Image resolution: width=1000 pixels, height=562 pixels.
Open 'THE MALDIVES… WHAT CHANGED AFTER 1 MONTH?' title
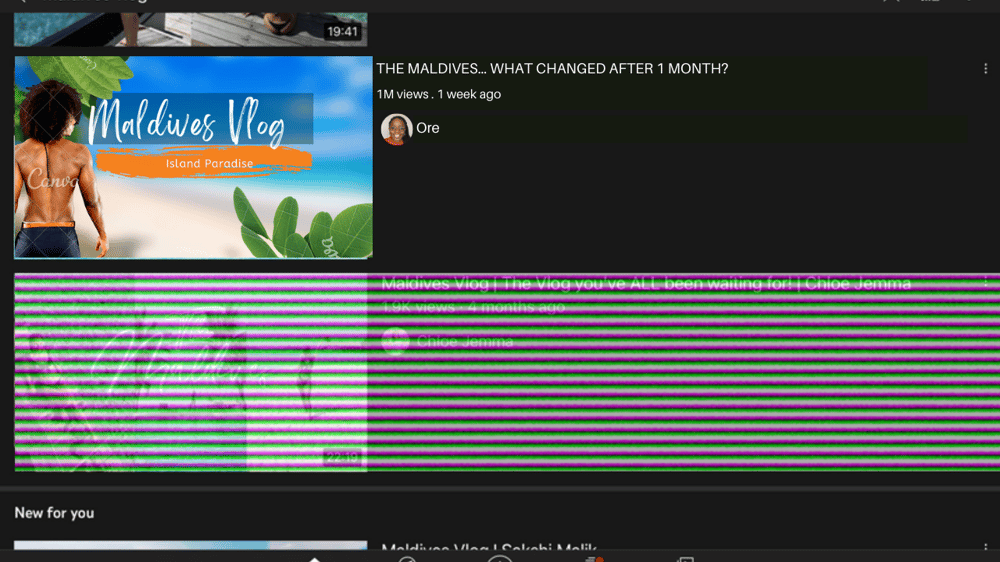tap(552, 69)
